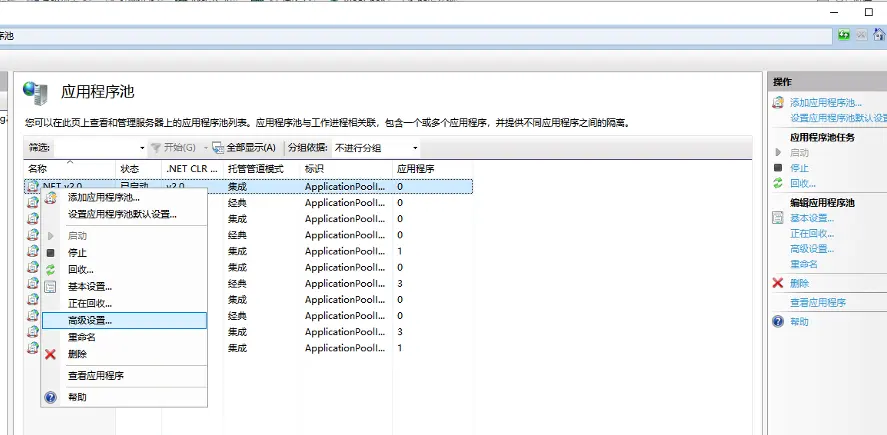Sort by the 名称 column header
This screenshot has width=887, height=435.
coord(70,169)
